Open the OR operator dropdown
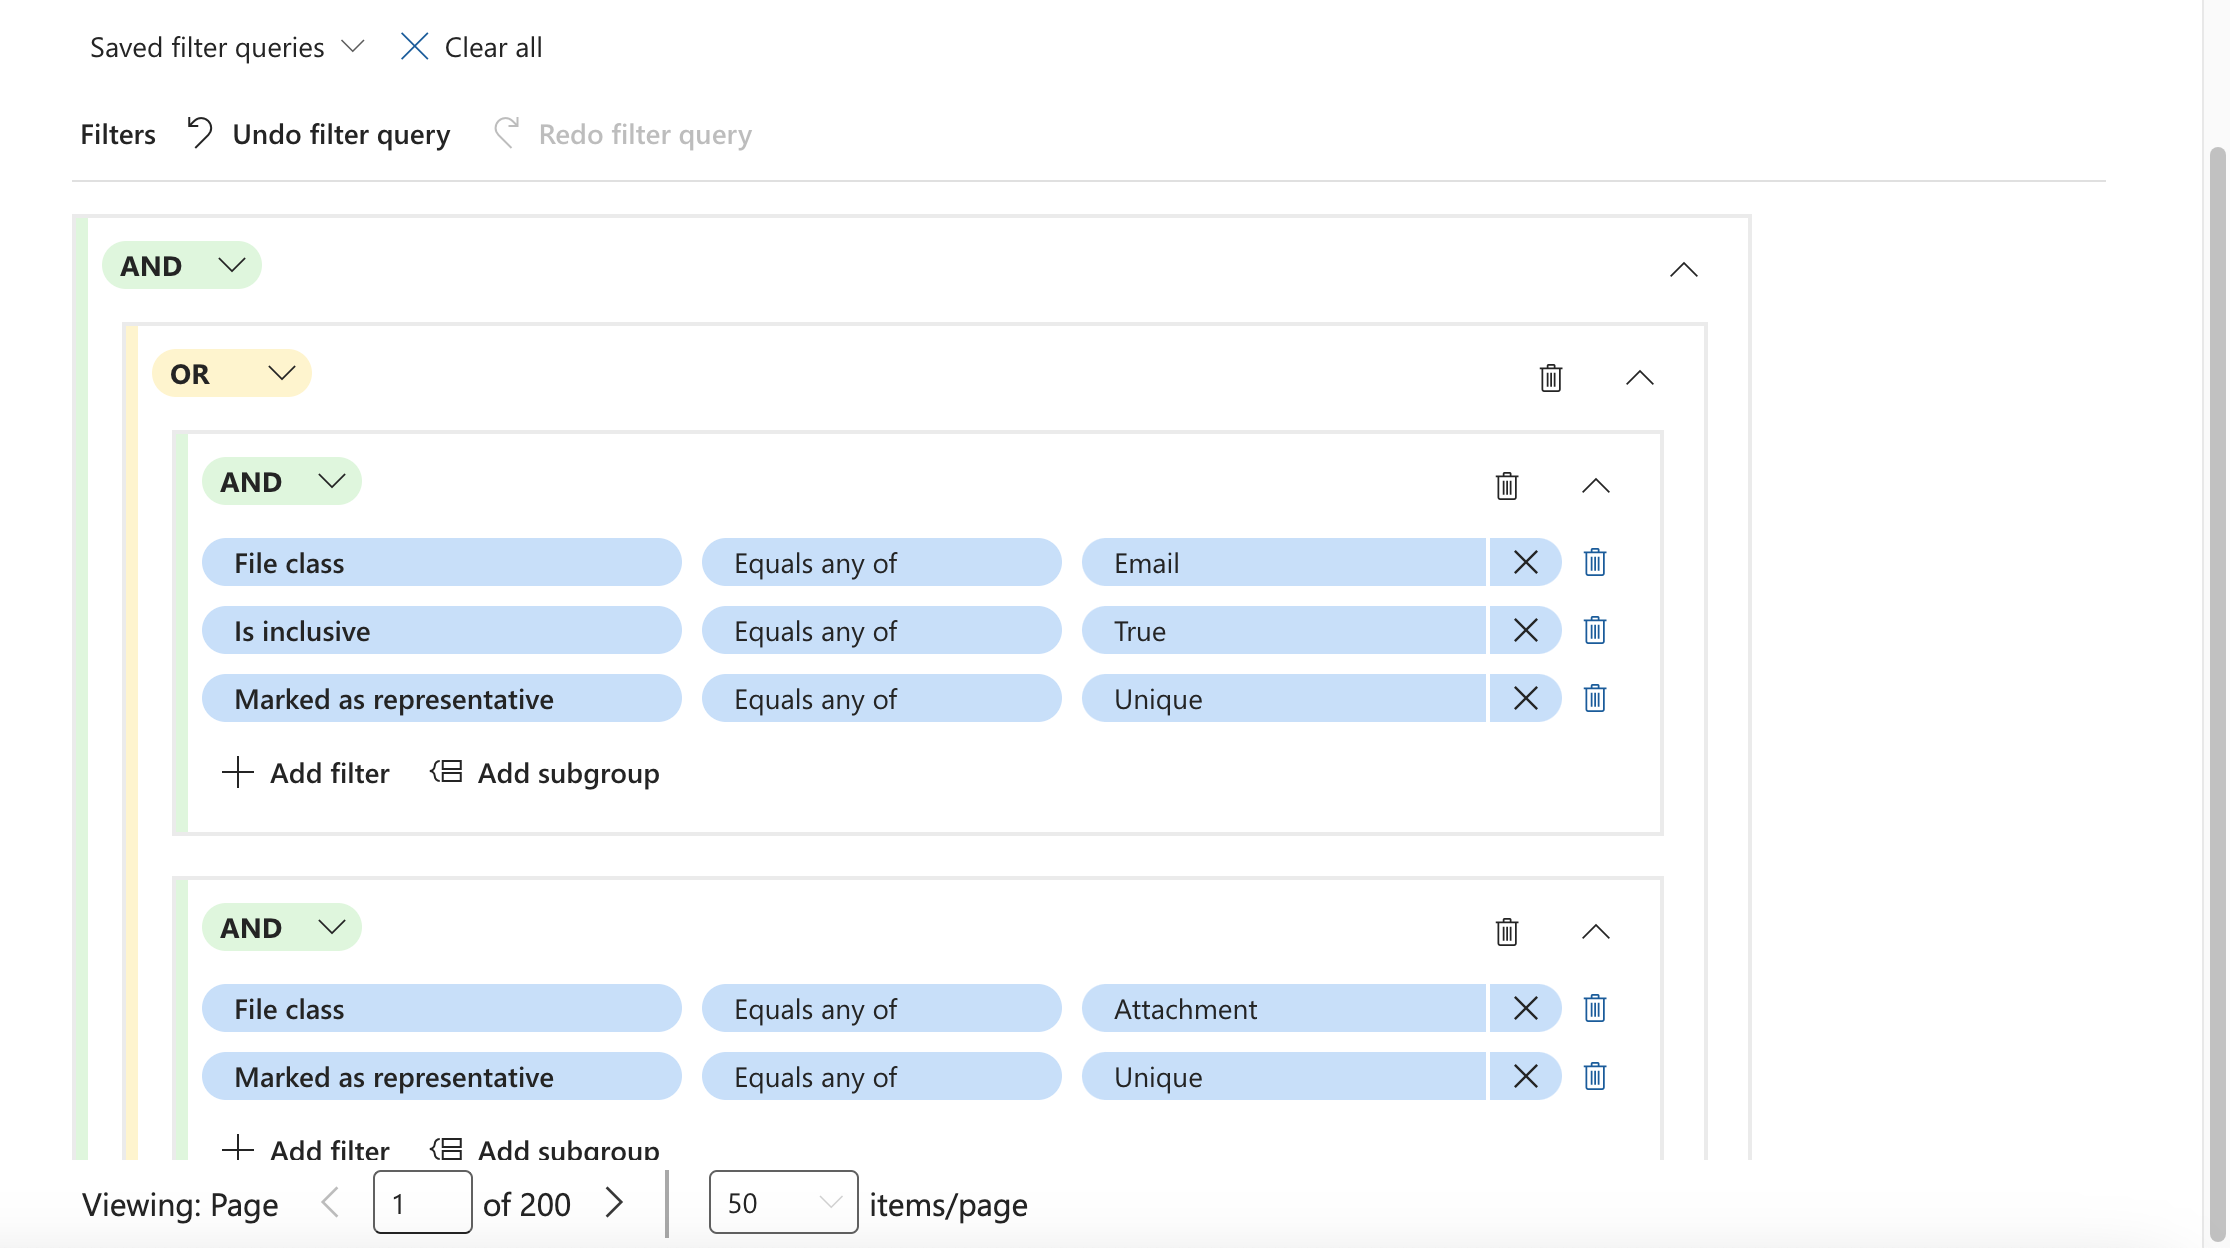 click(x=232, y=374)
